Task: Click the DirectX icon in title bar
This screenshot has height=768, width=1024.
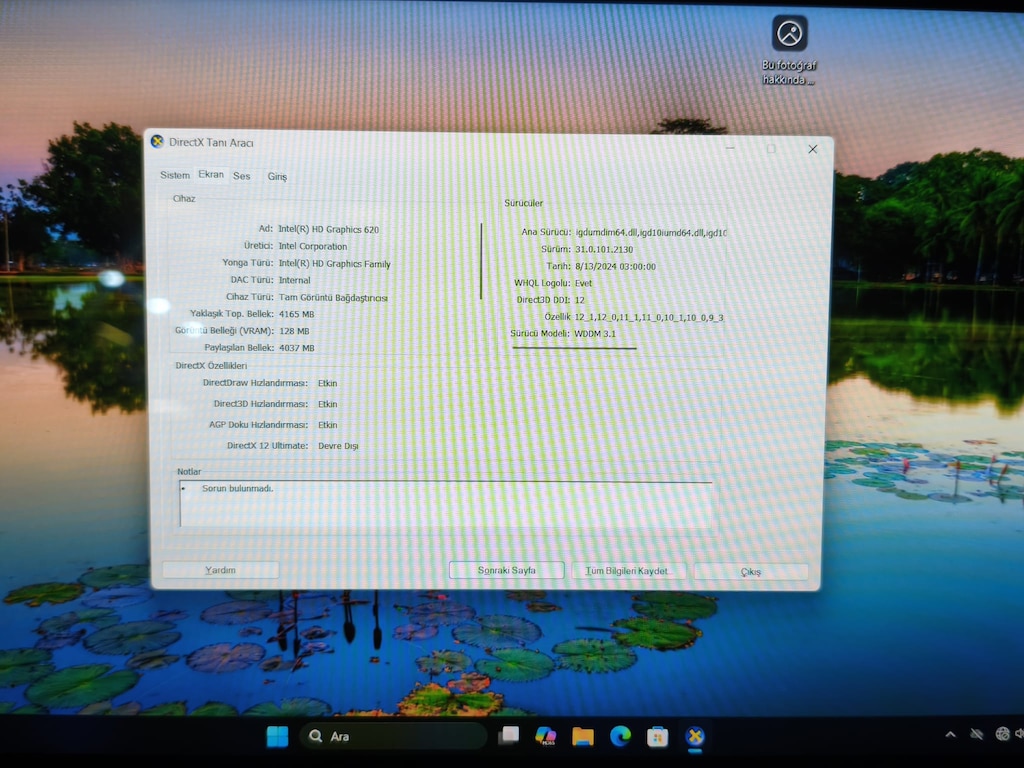Action: click(x=157, y=142)
